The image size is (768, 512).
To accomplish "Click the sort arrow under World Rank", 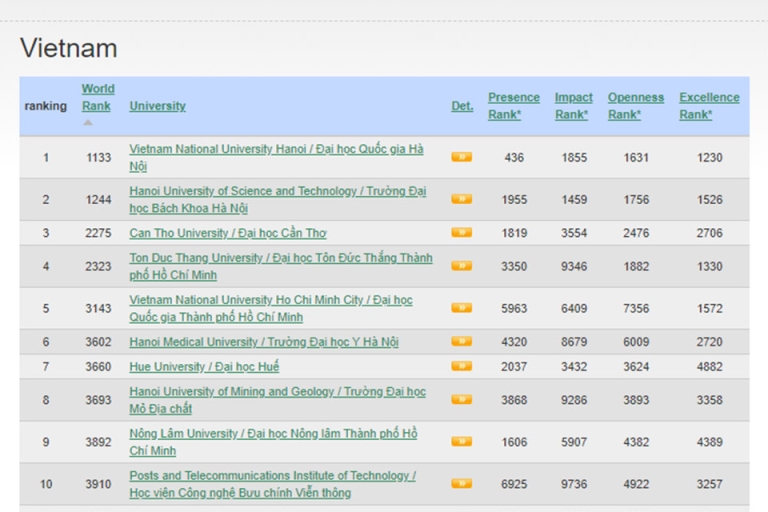I will pyautogui.click(x=88, y=122).
